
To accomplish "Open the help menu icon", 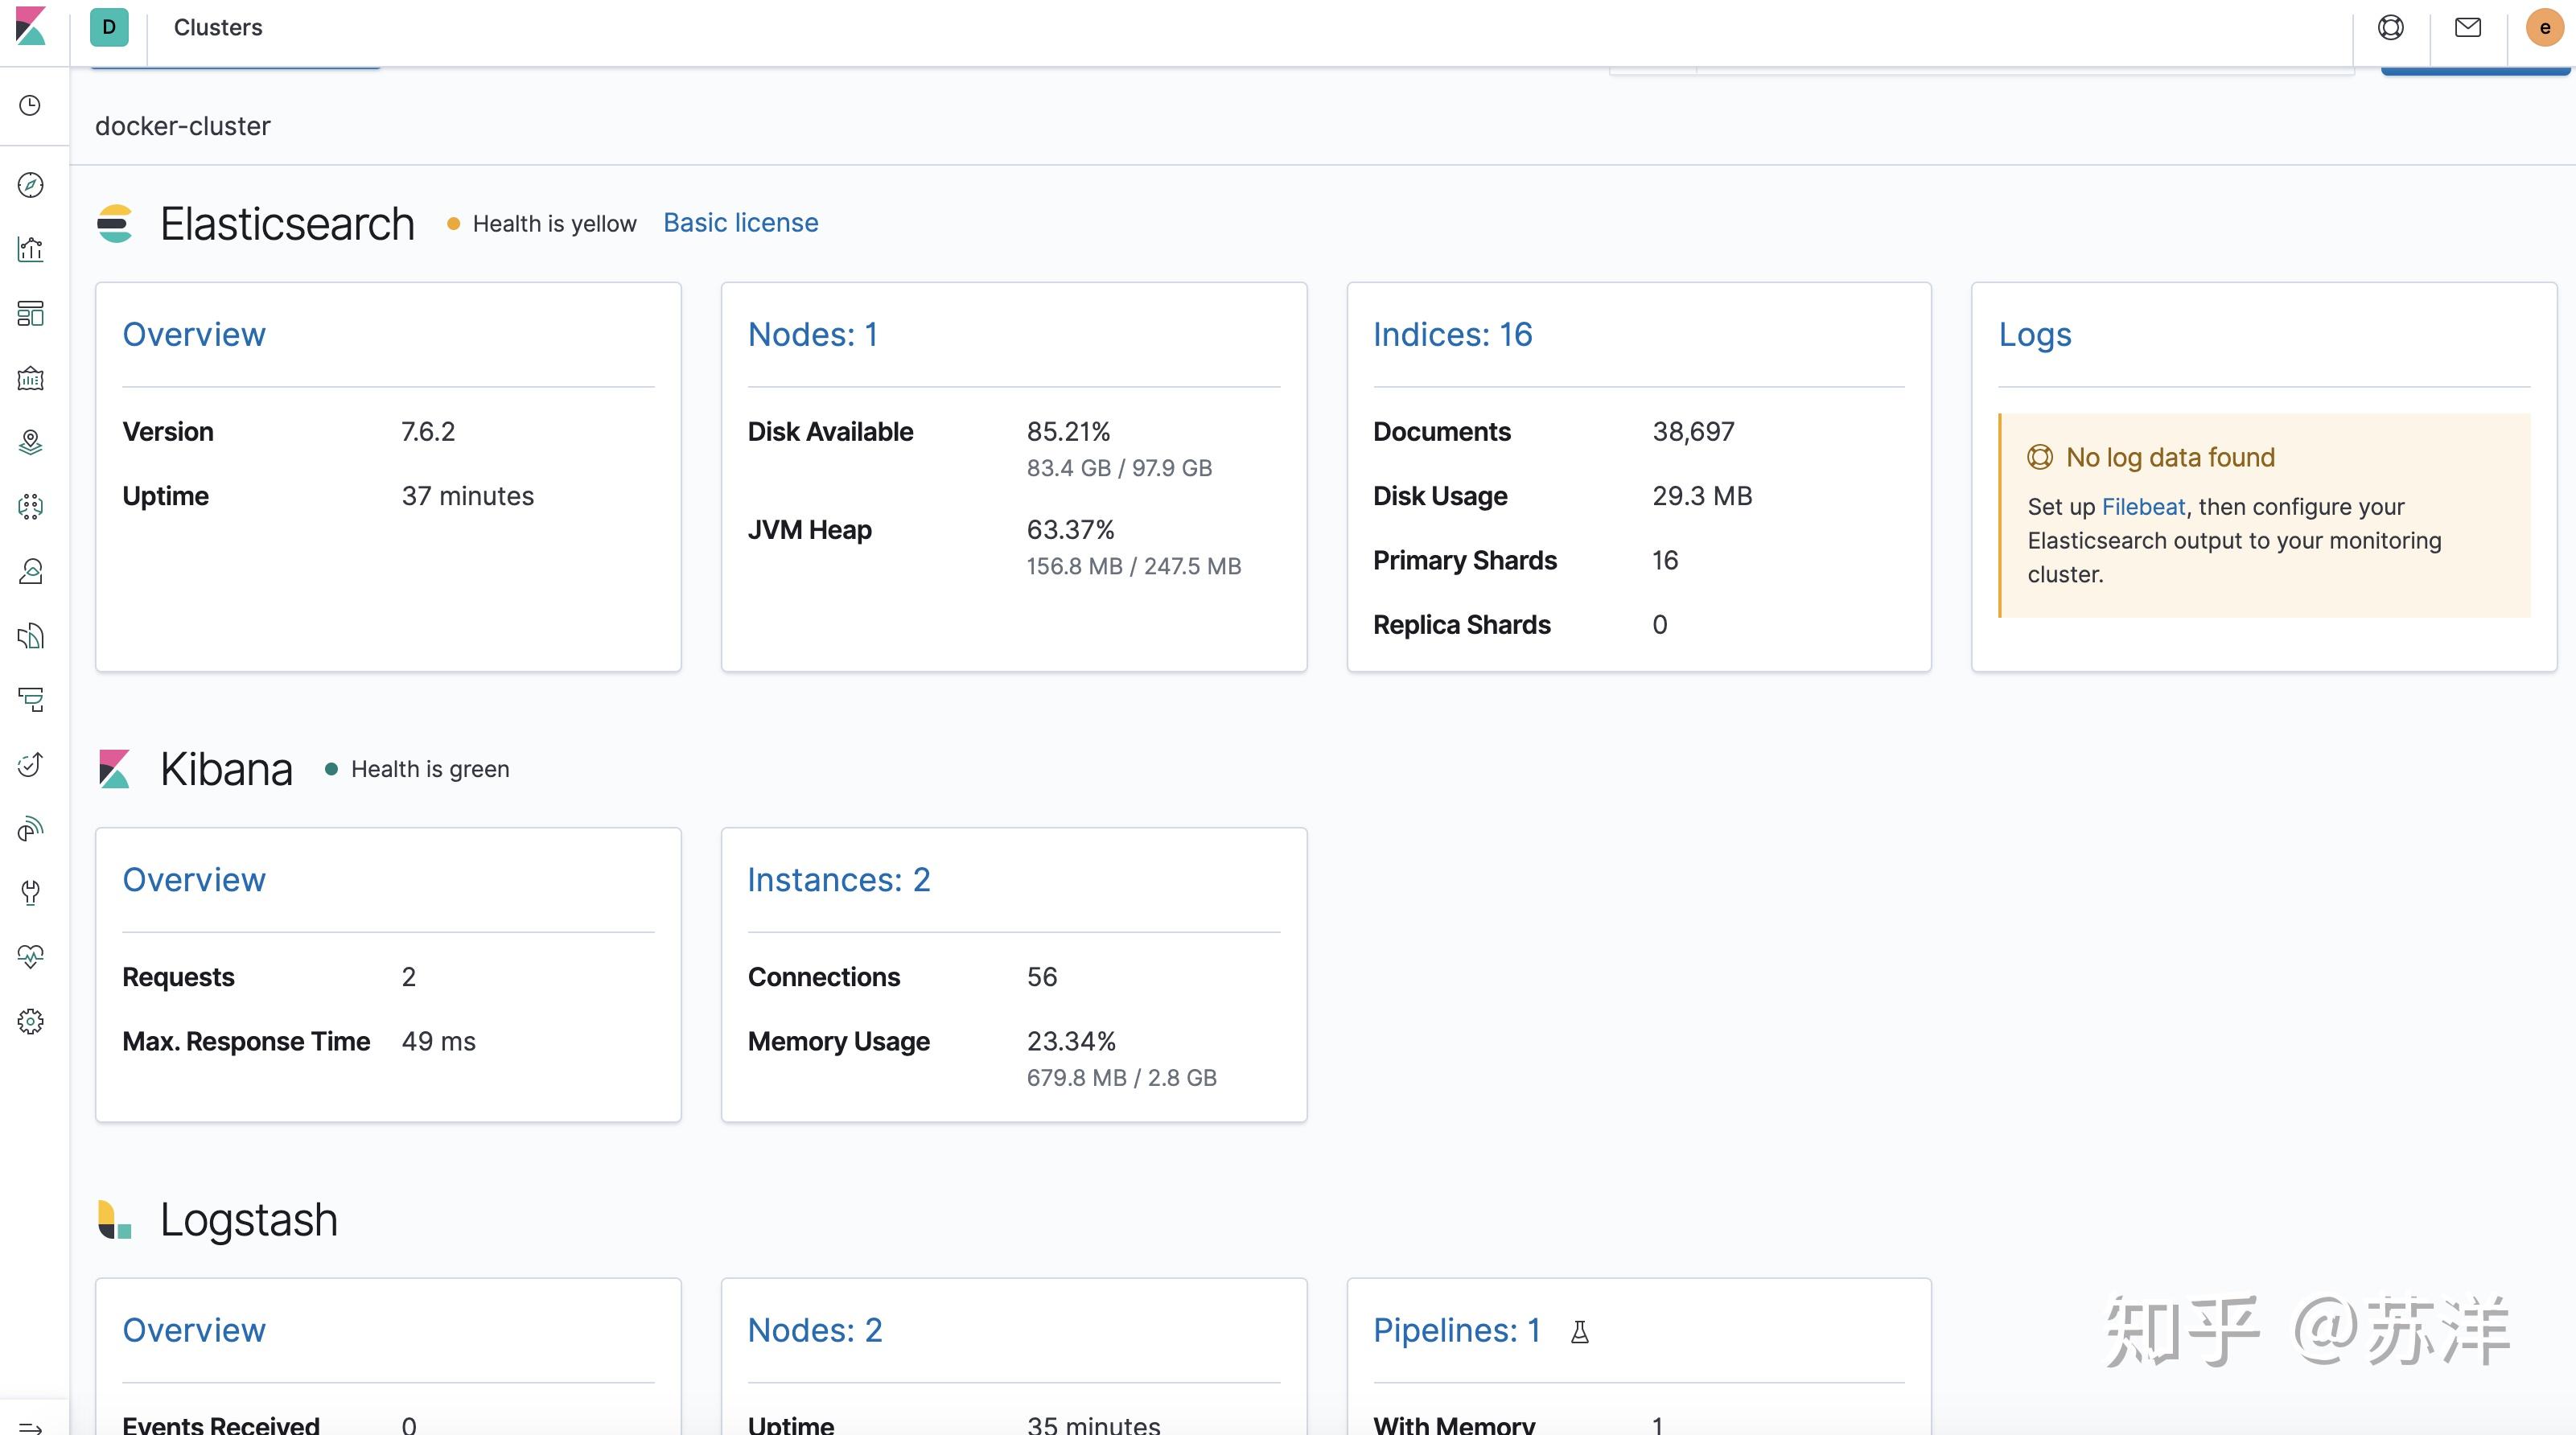I will (2391, 27).
